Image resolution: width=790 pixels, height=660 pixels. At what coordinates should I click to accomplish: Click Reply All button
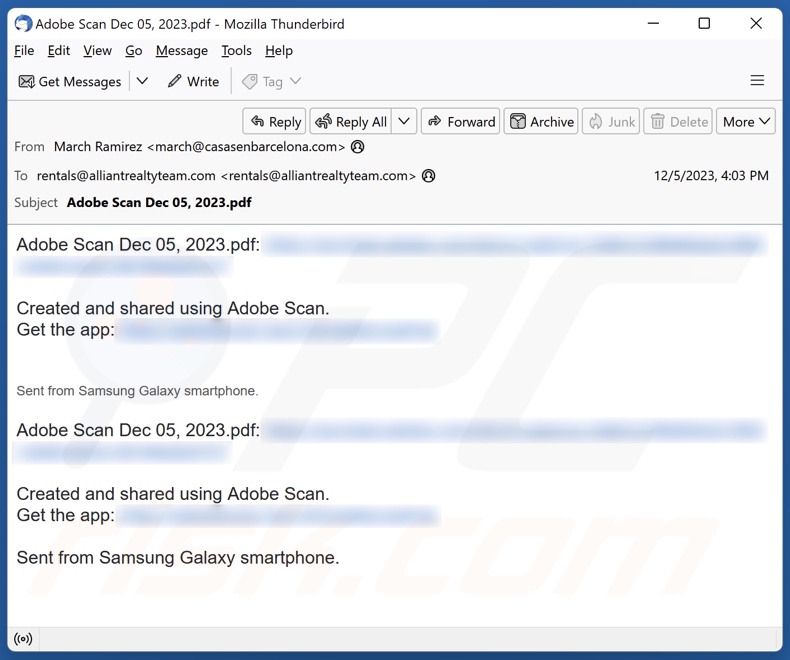click(x=351, y=121)
